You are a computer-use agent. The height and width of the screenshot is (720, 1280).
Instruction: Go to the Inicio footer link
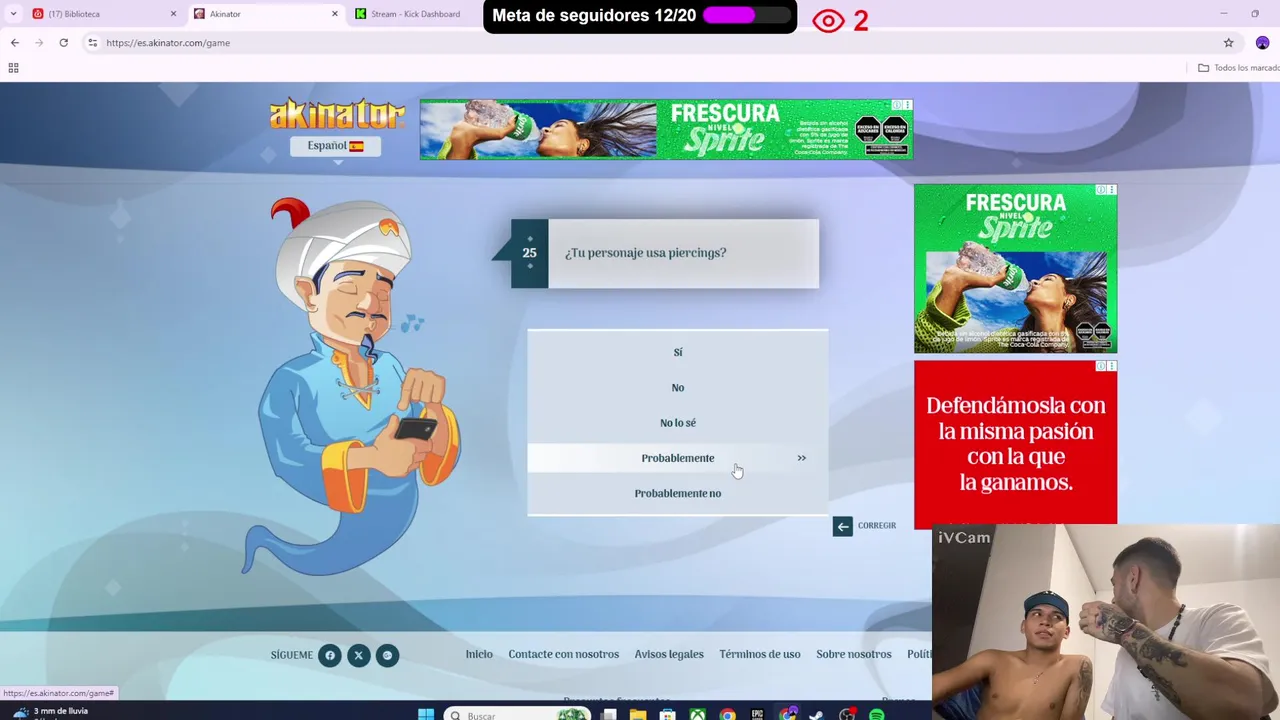479,654
